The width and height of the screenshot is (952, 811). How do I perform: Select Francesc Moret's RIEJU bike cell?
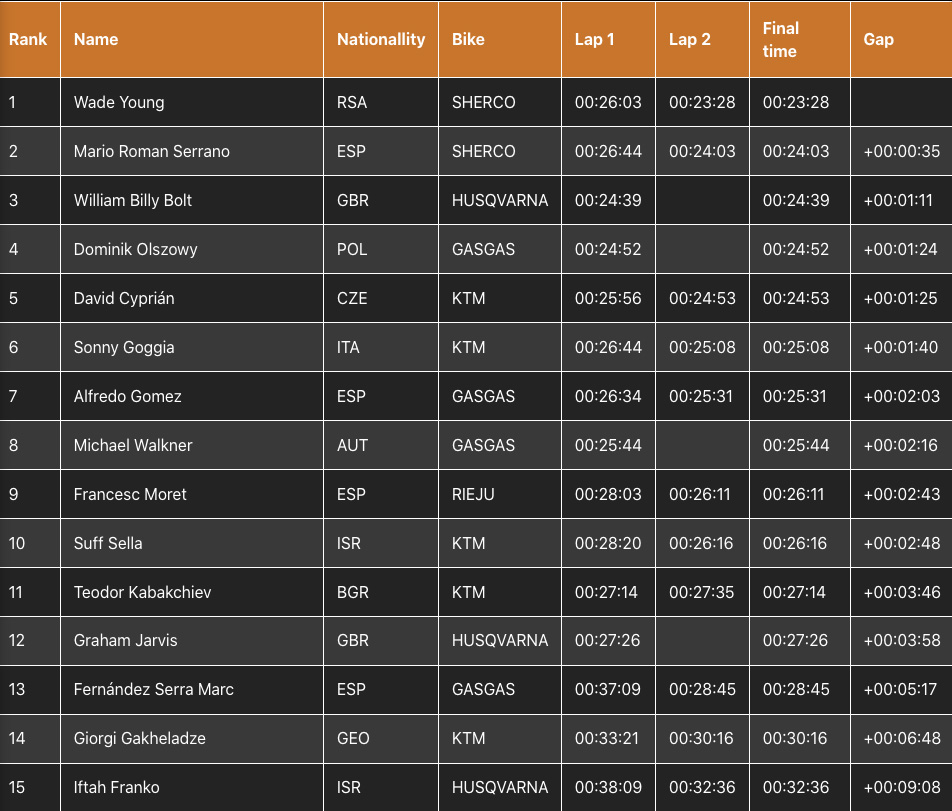click(500, 494)
